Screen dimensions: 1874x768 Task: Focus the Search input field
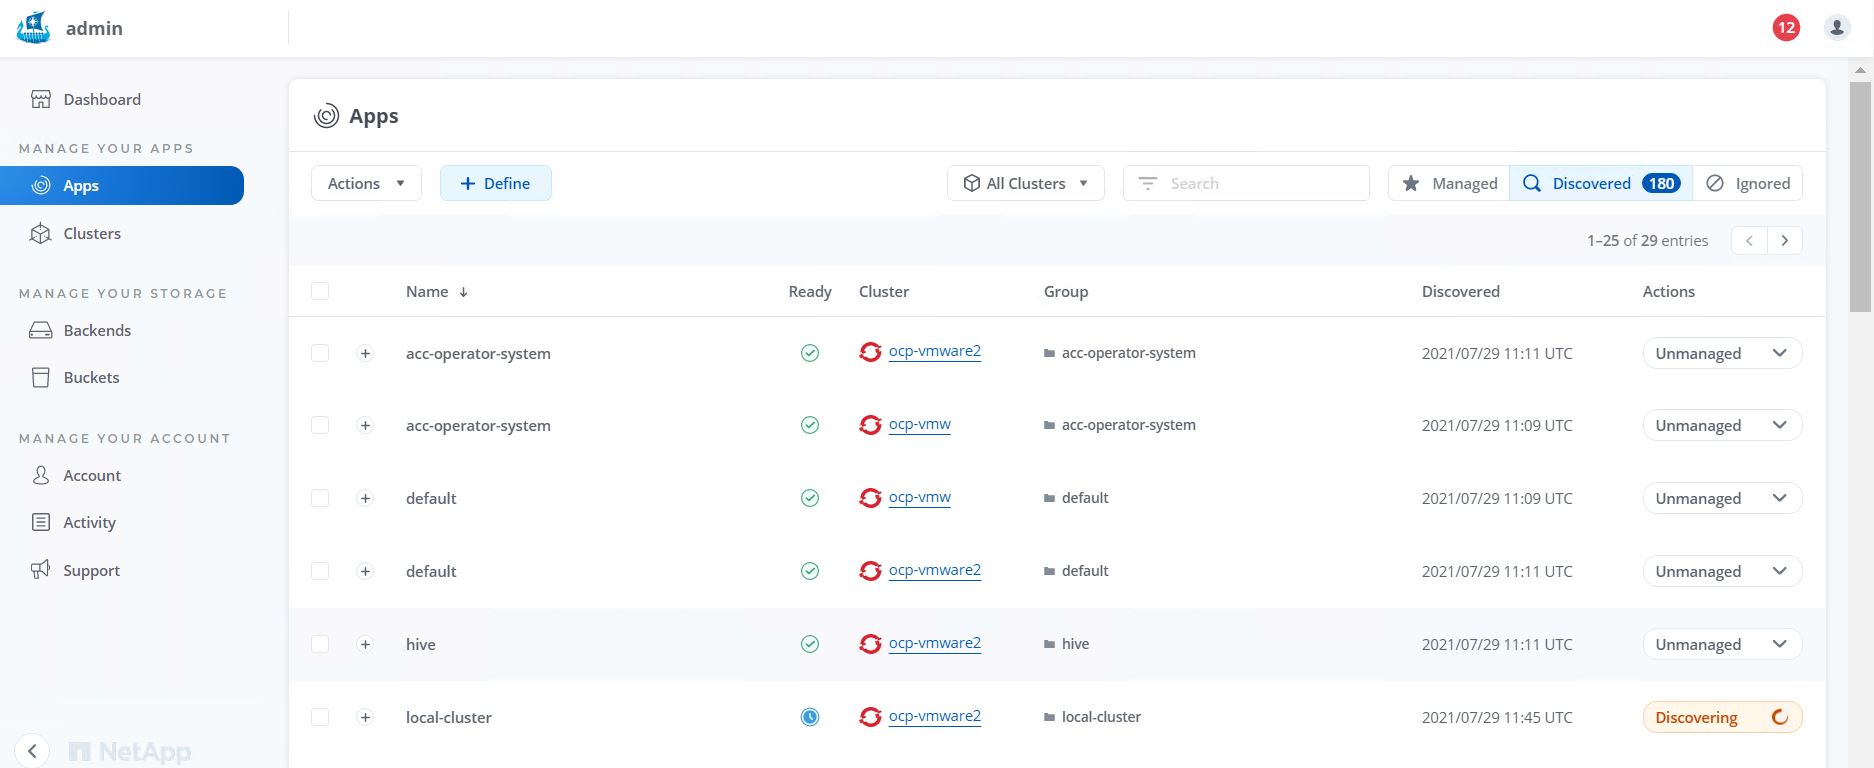(x=1246, y=183)
